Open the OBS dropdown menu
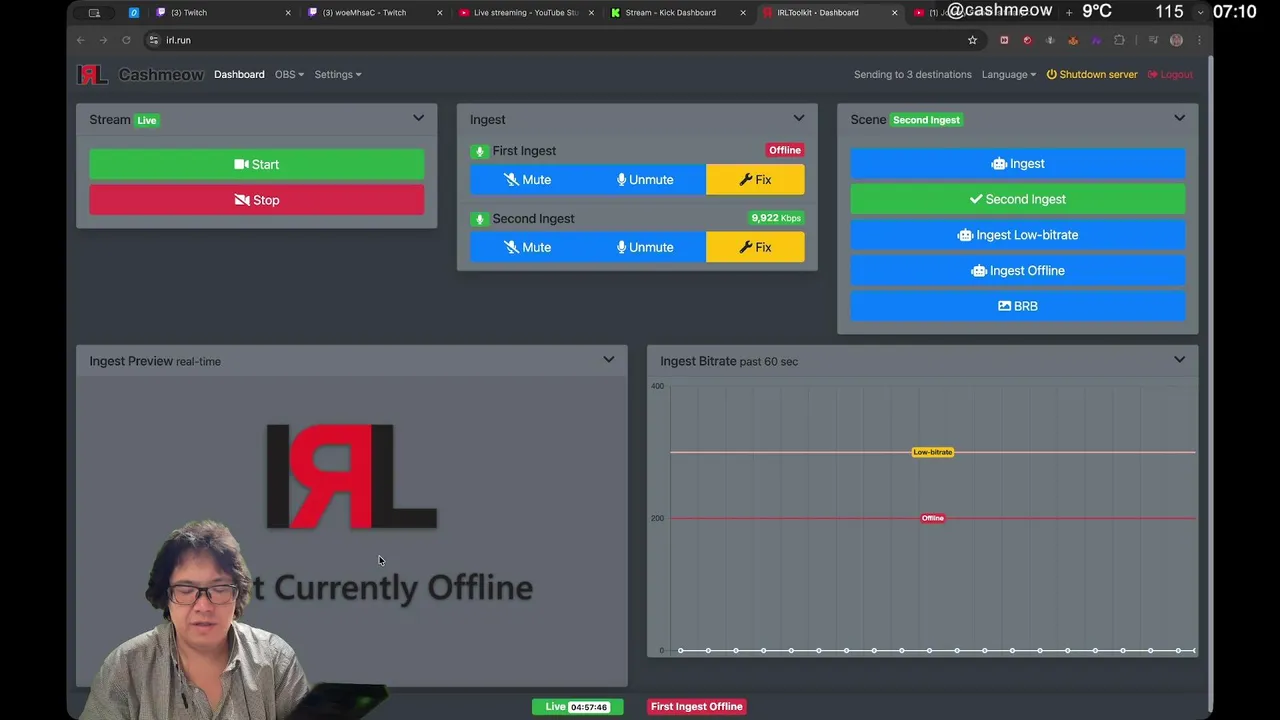 (x=289, y=75)
